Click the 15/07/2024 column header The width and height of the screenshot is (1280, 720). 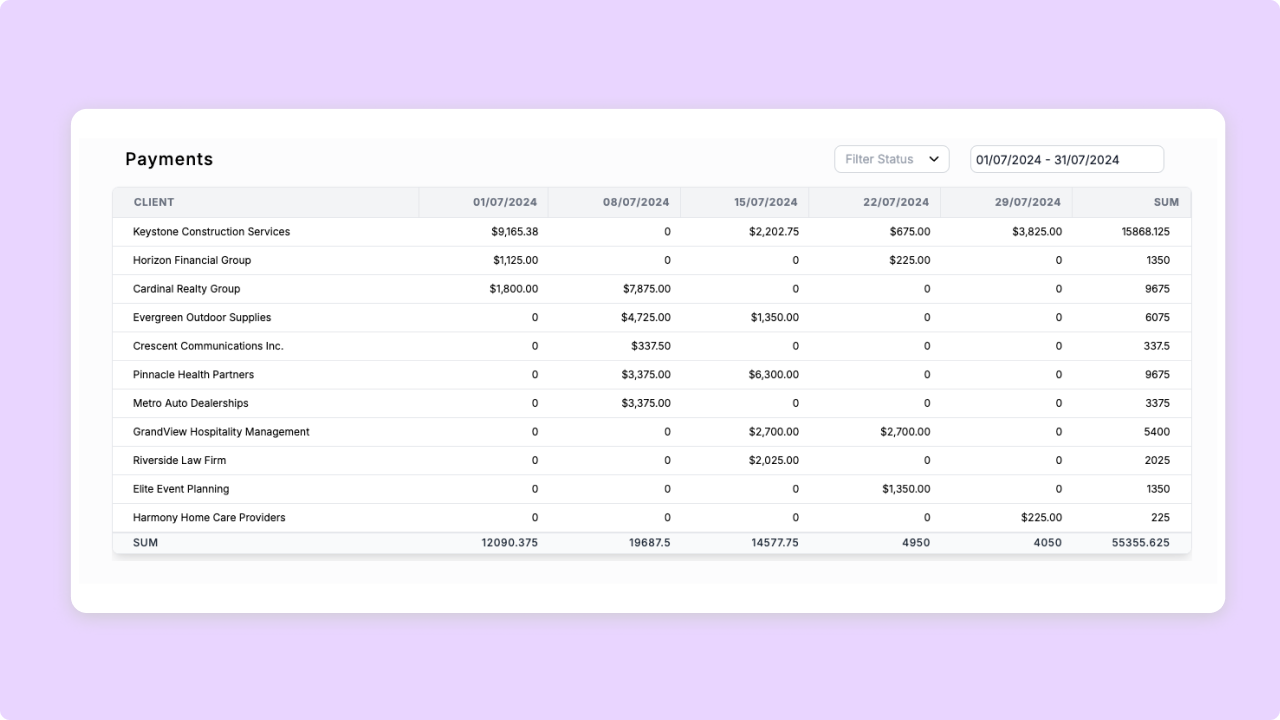click(x=765, y=202)
